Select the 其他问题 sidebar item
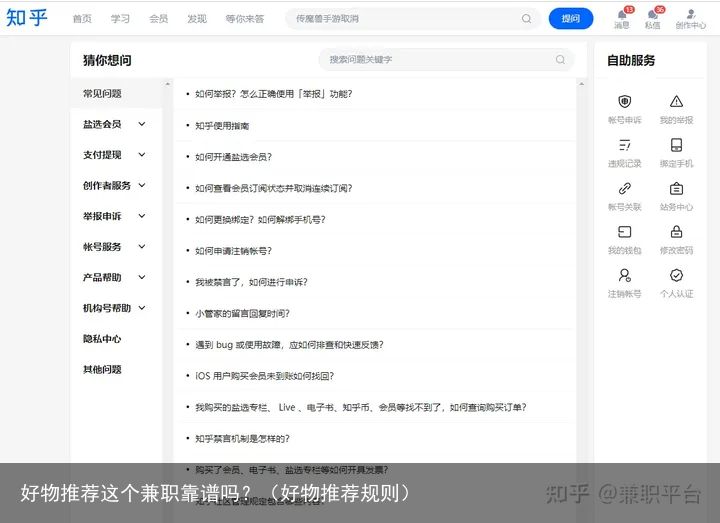The image size is (720, 523). [x=102, y=370]
